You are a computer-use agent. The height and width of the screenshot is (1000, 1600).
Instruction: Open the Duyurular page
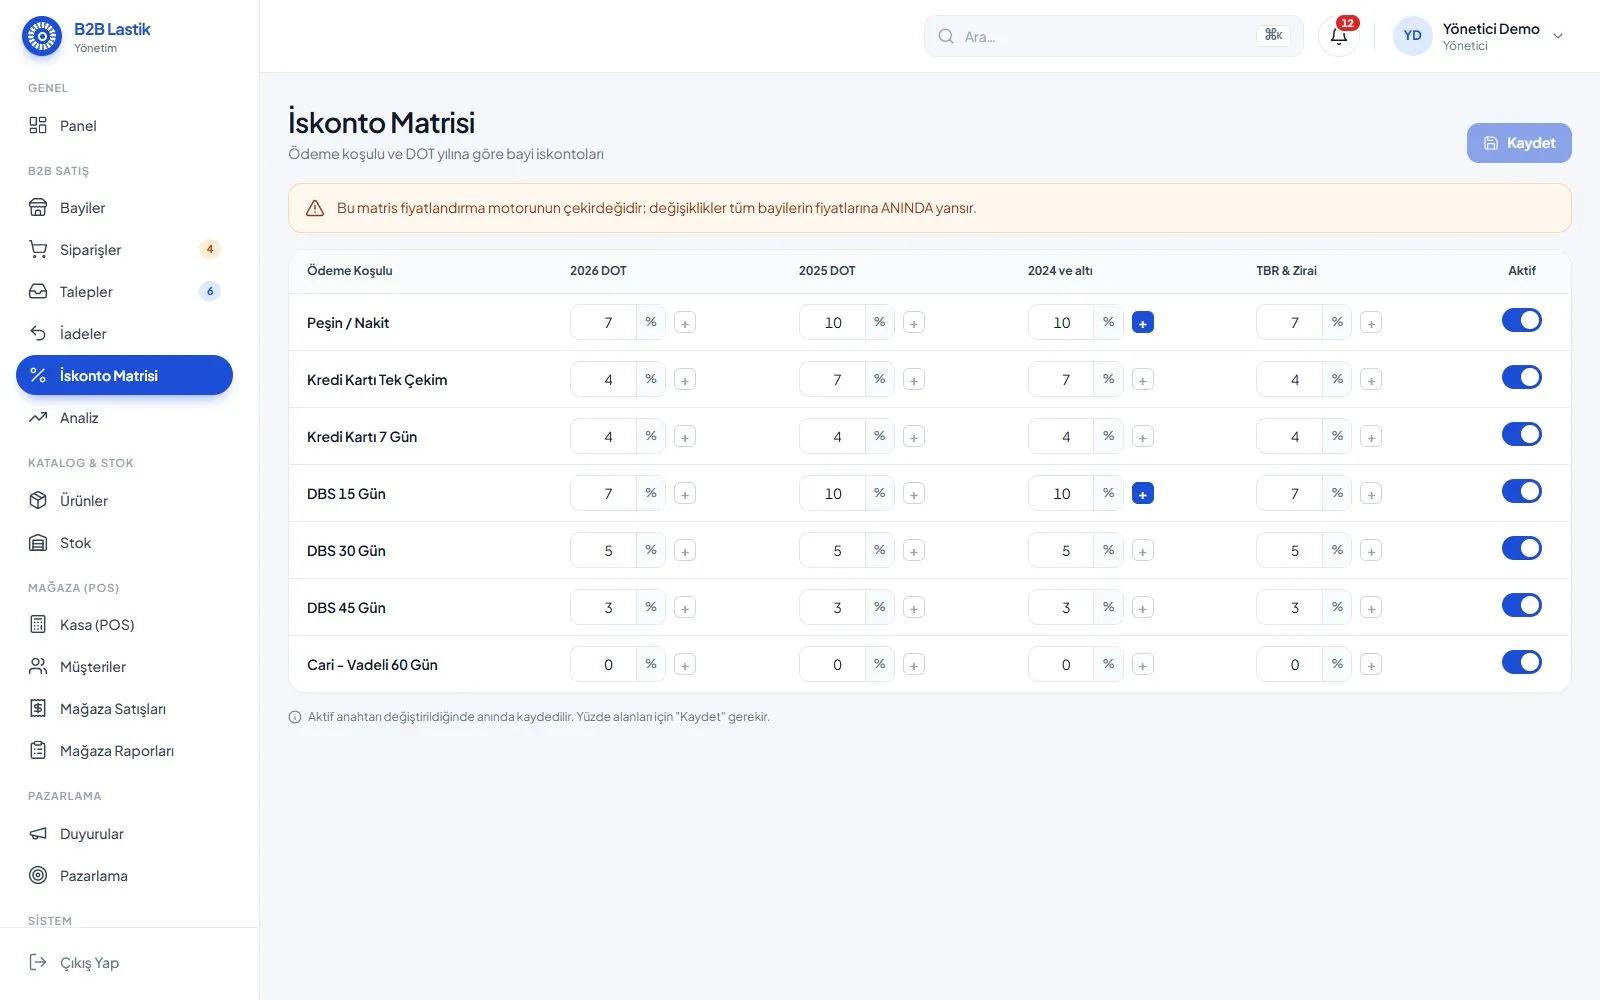click(124, 834)
